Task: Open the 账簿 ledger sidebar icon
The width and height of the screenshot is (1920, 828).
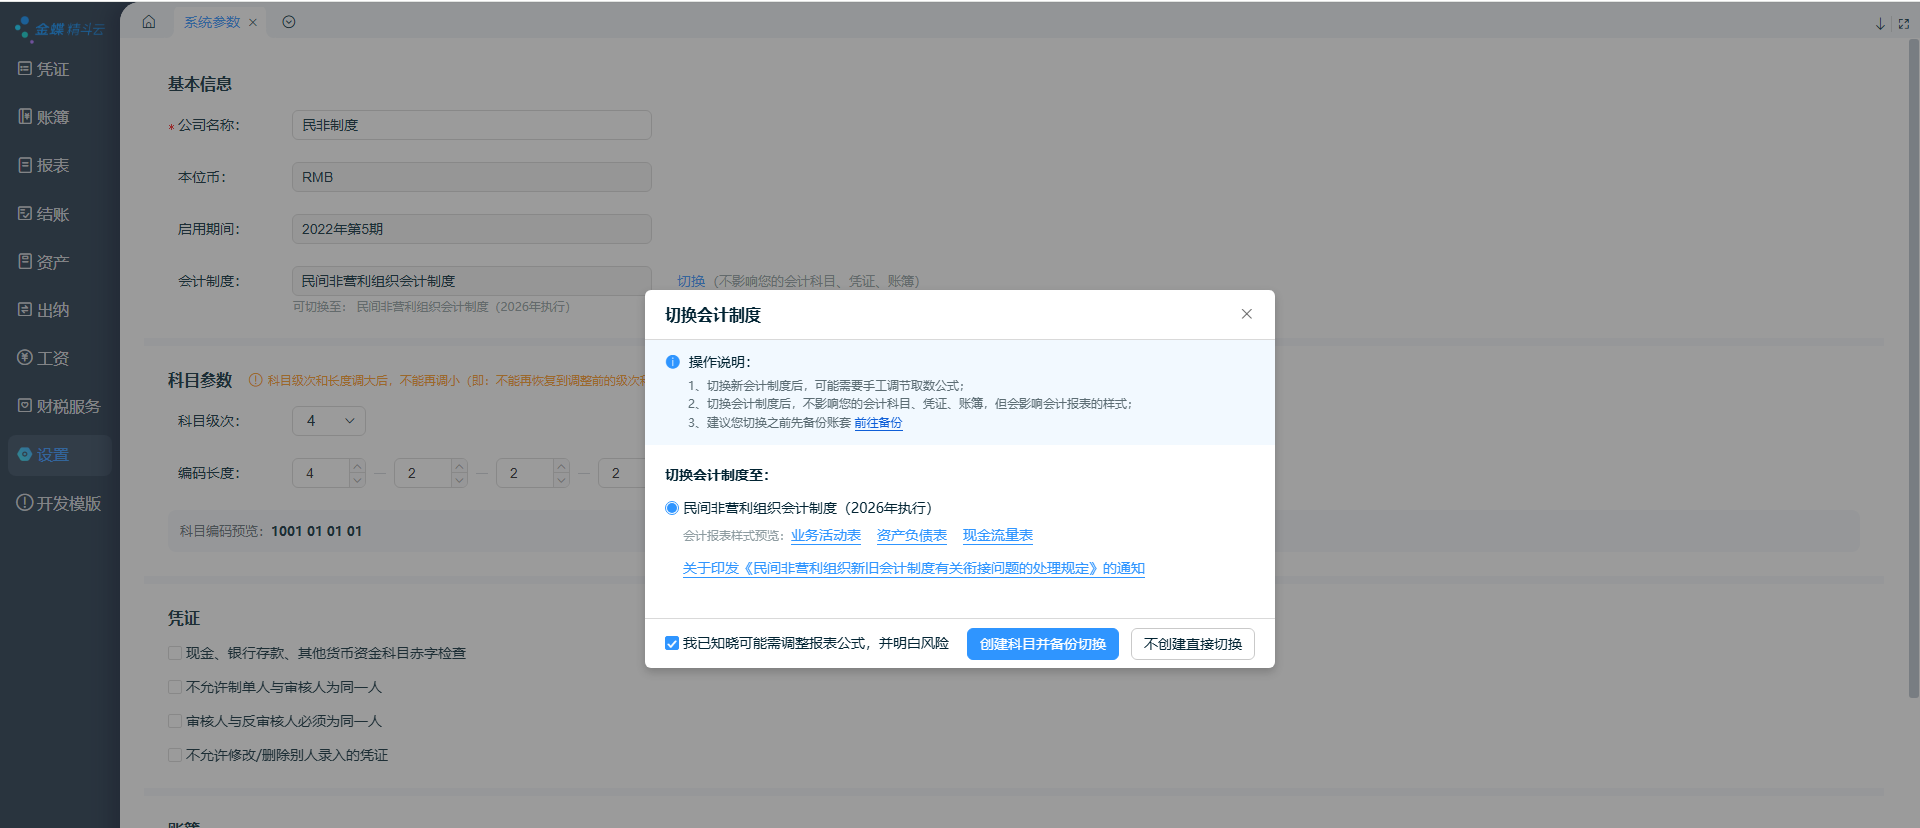Action: pyautogui.click(x=26, y=117)
